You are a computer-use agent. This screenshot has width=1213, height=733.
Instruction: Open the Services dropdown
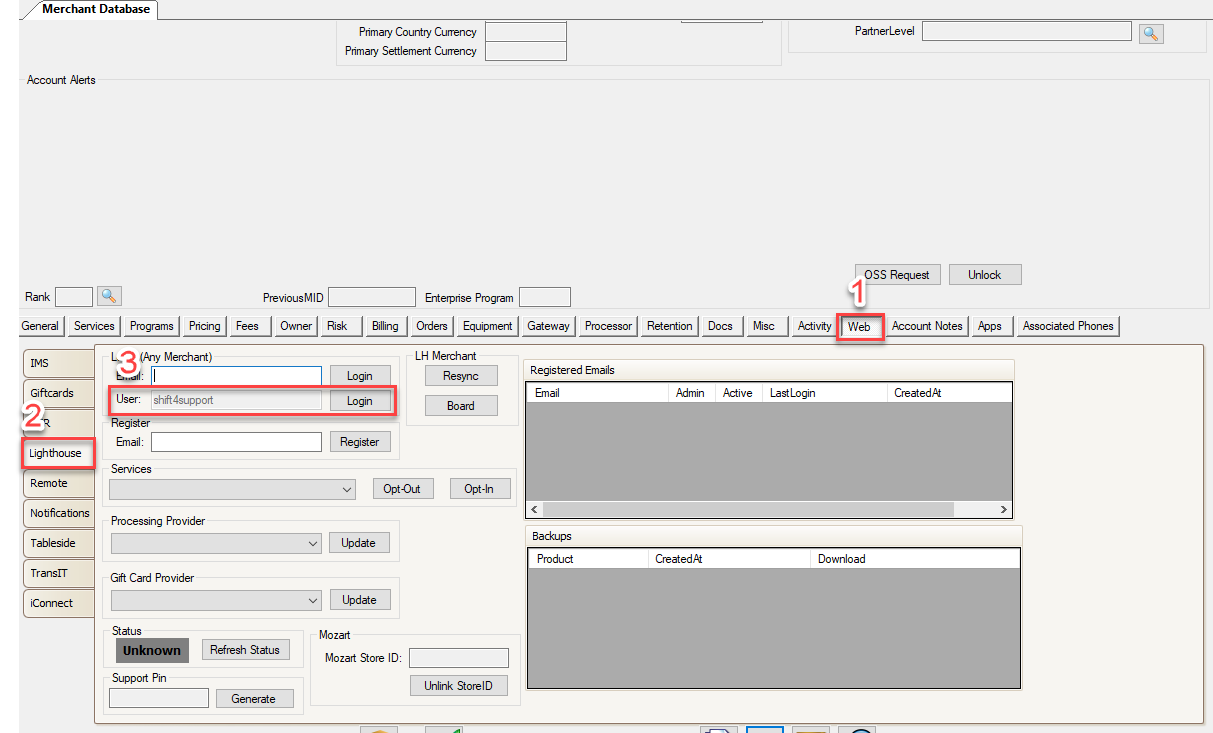[x=347, y=490]
